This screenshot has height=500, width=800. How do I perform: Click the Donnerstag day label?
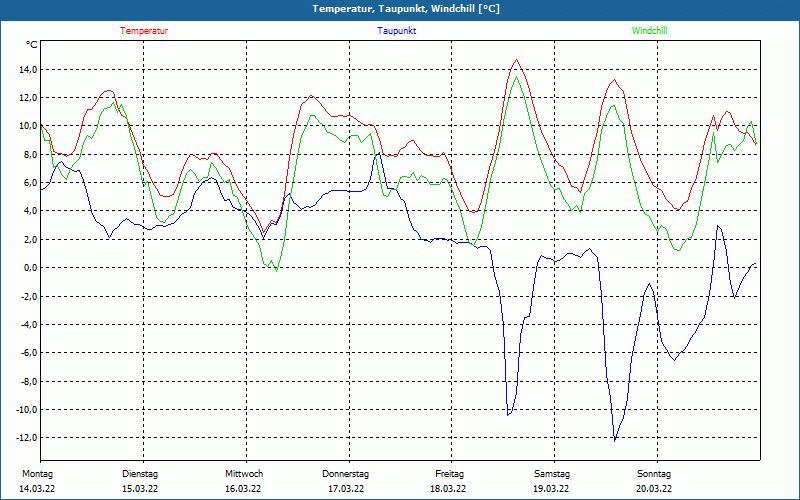point(345,474)
